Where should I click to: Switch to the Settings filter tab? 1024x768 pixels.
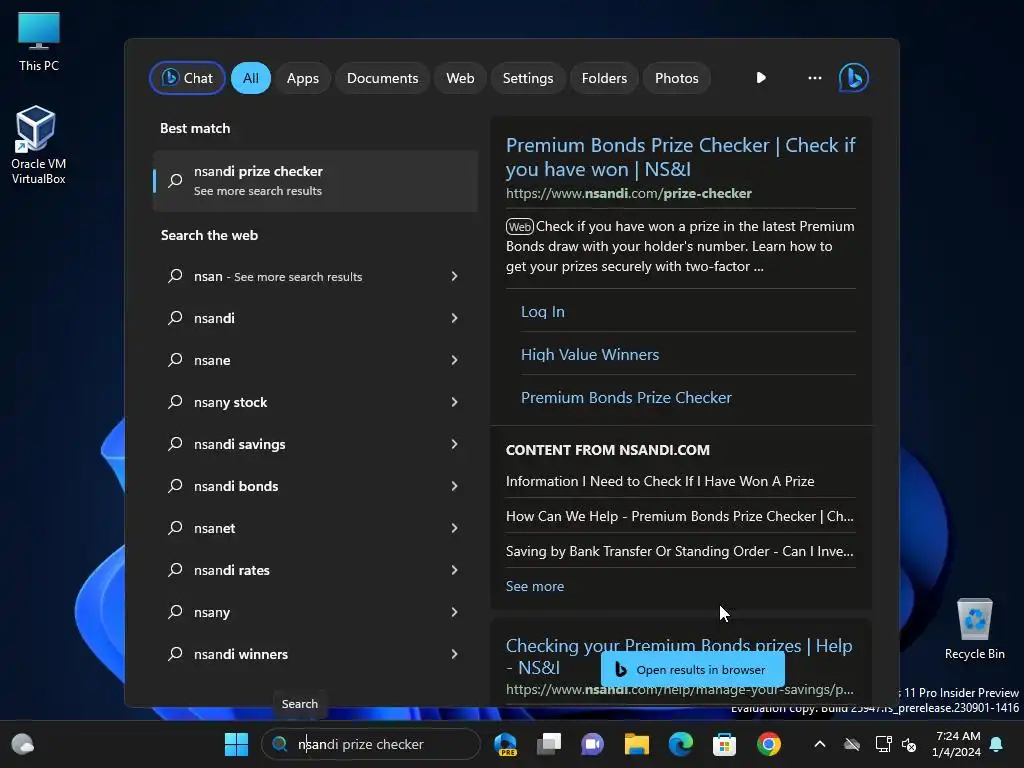528,78
